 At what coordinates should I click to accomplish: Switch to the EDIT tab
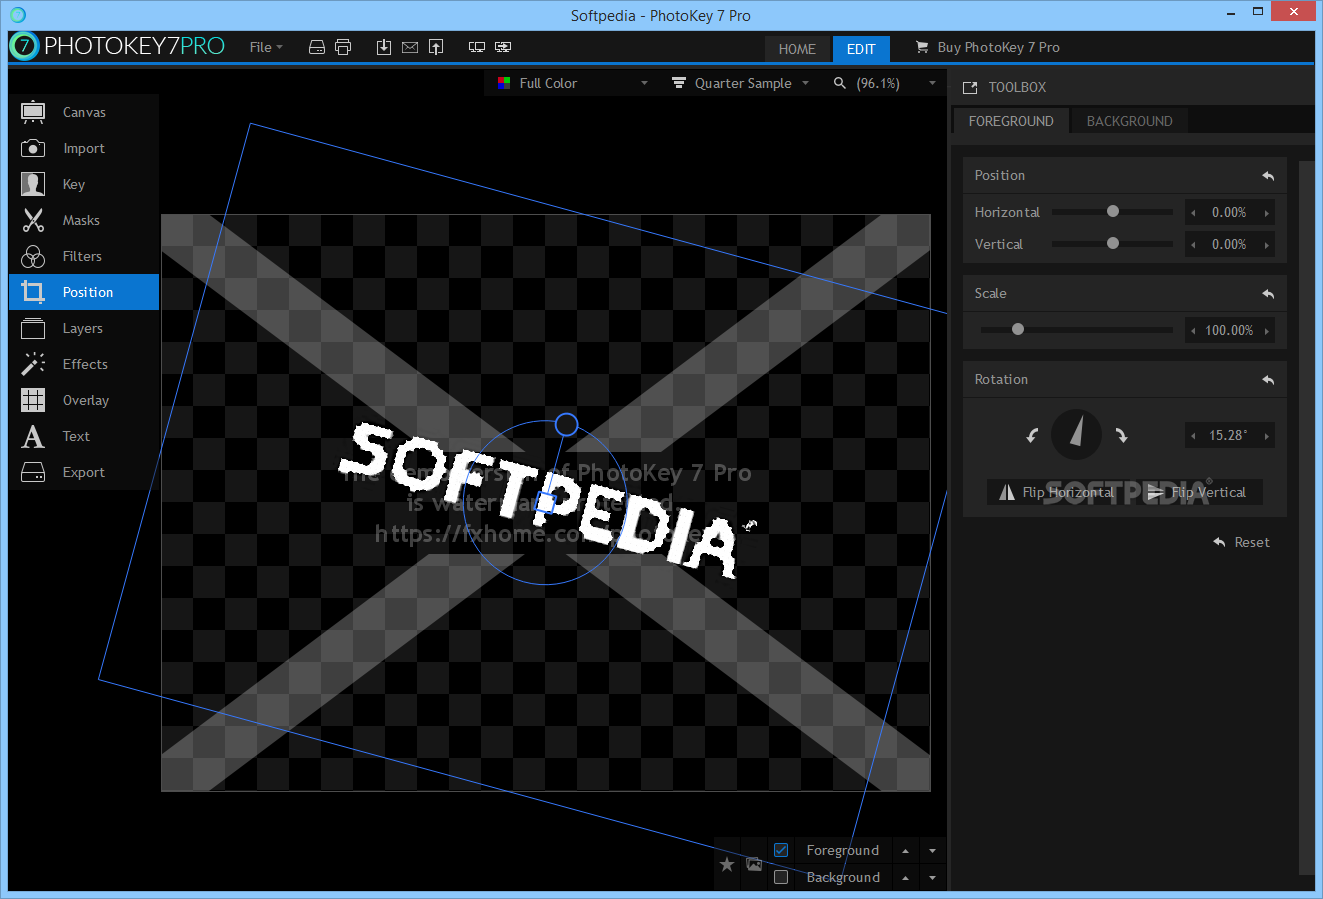861,49
